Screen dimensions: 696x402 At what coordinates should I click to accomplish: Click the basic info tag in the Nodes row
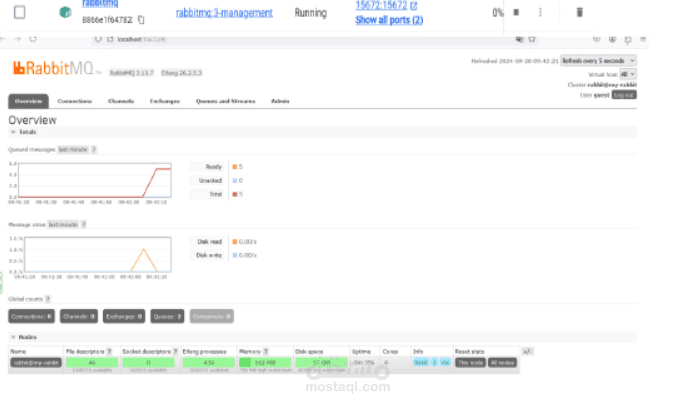click(x=421, y=363)
